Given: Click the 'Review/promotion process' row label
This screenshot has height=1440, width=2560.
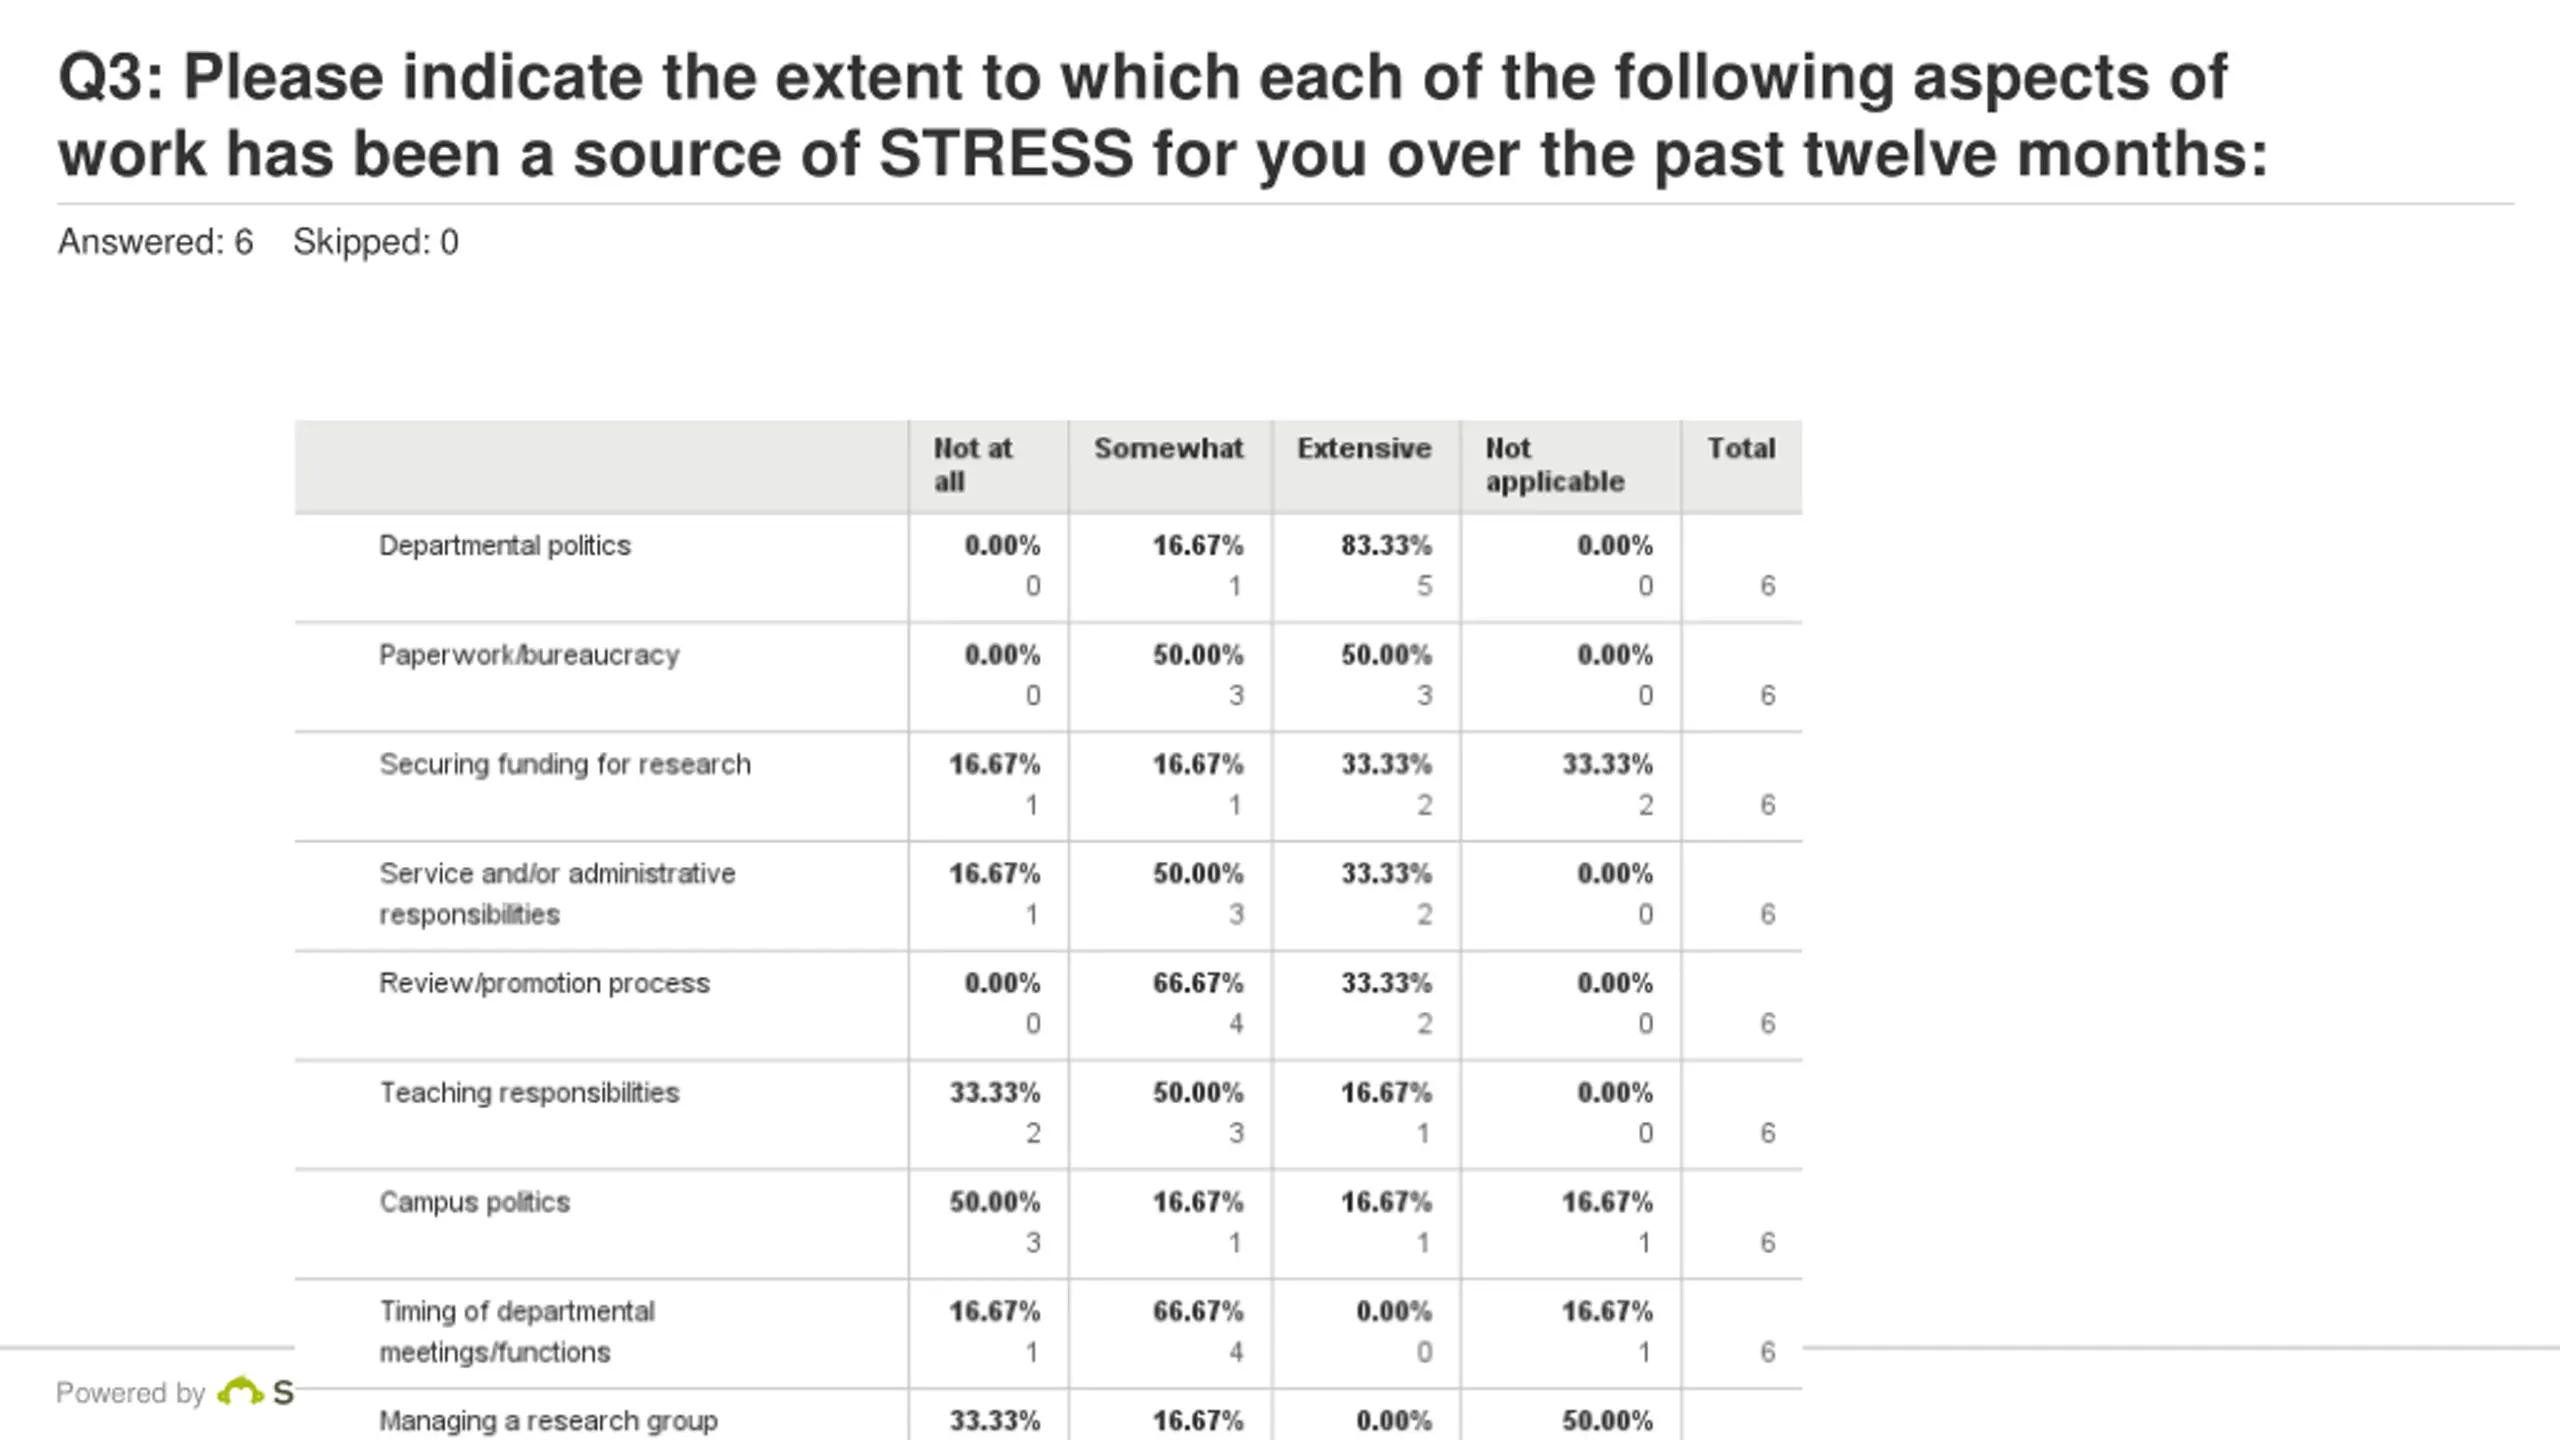Looking at the screenshot, I should click(x=544, y=984).
